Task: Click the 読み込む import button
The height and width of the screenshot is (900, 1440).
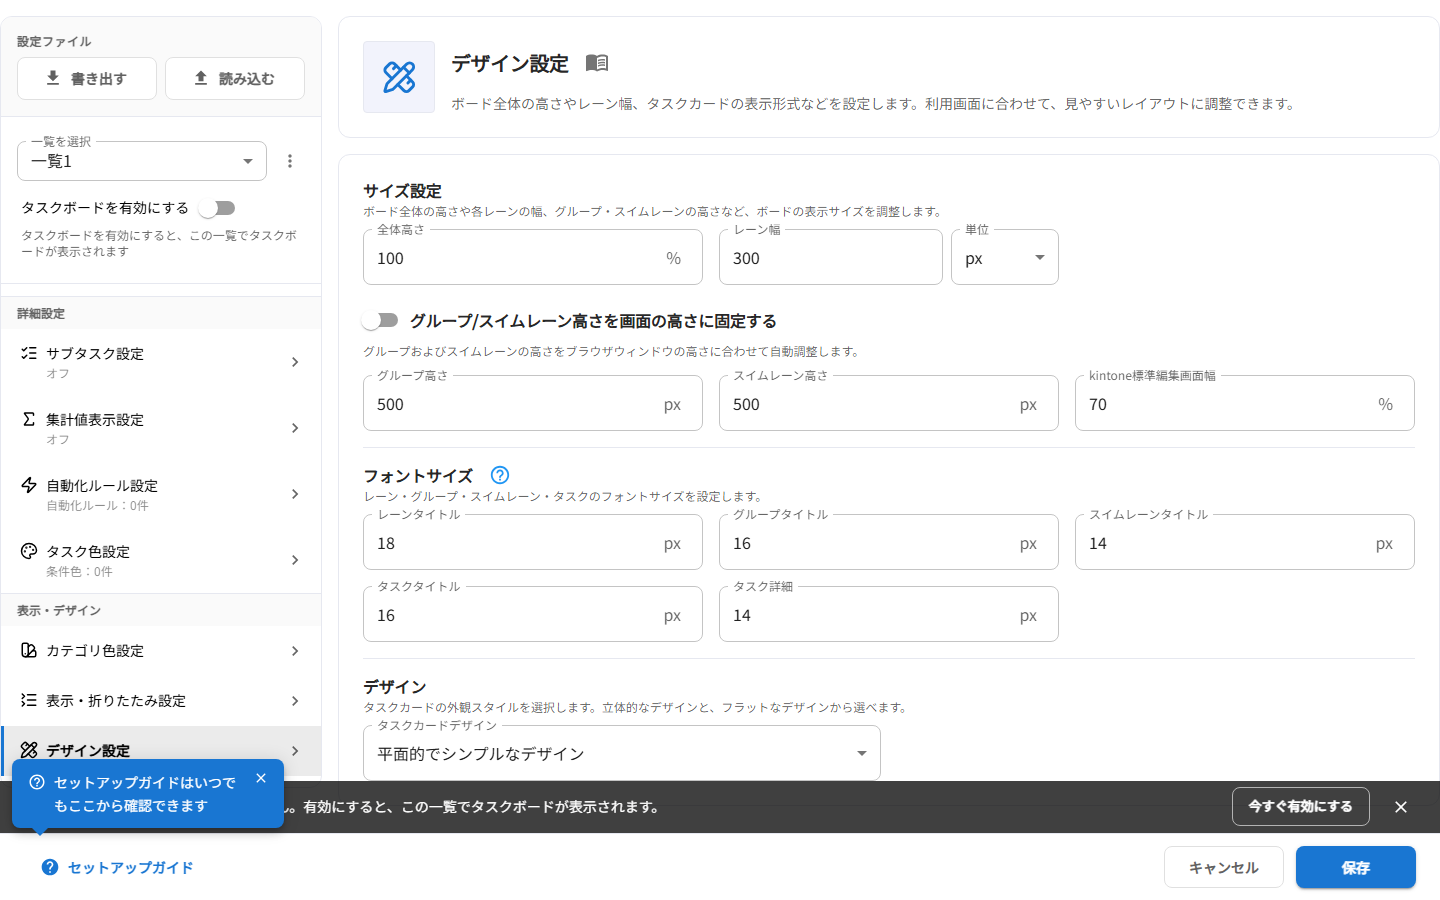Action: pyautogui.click(x=235, y=78)
